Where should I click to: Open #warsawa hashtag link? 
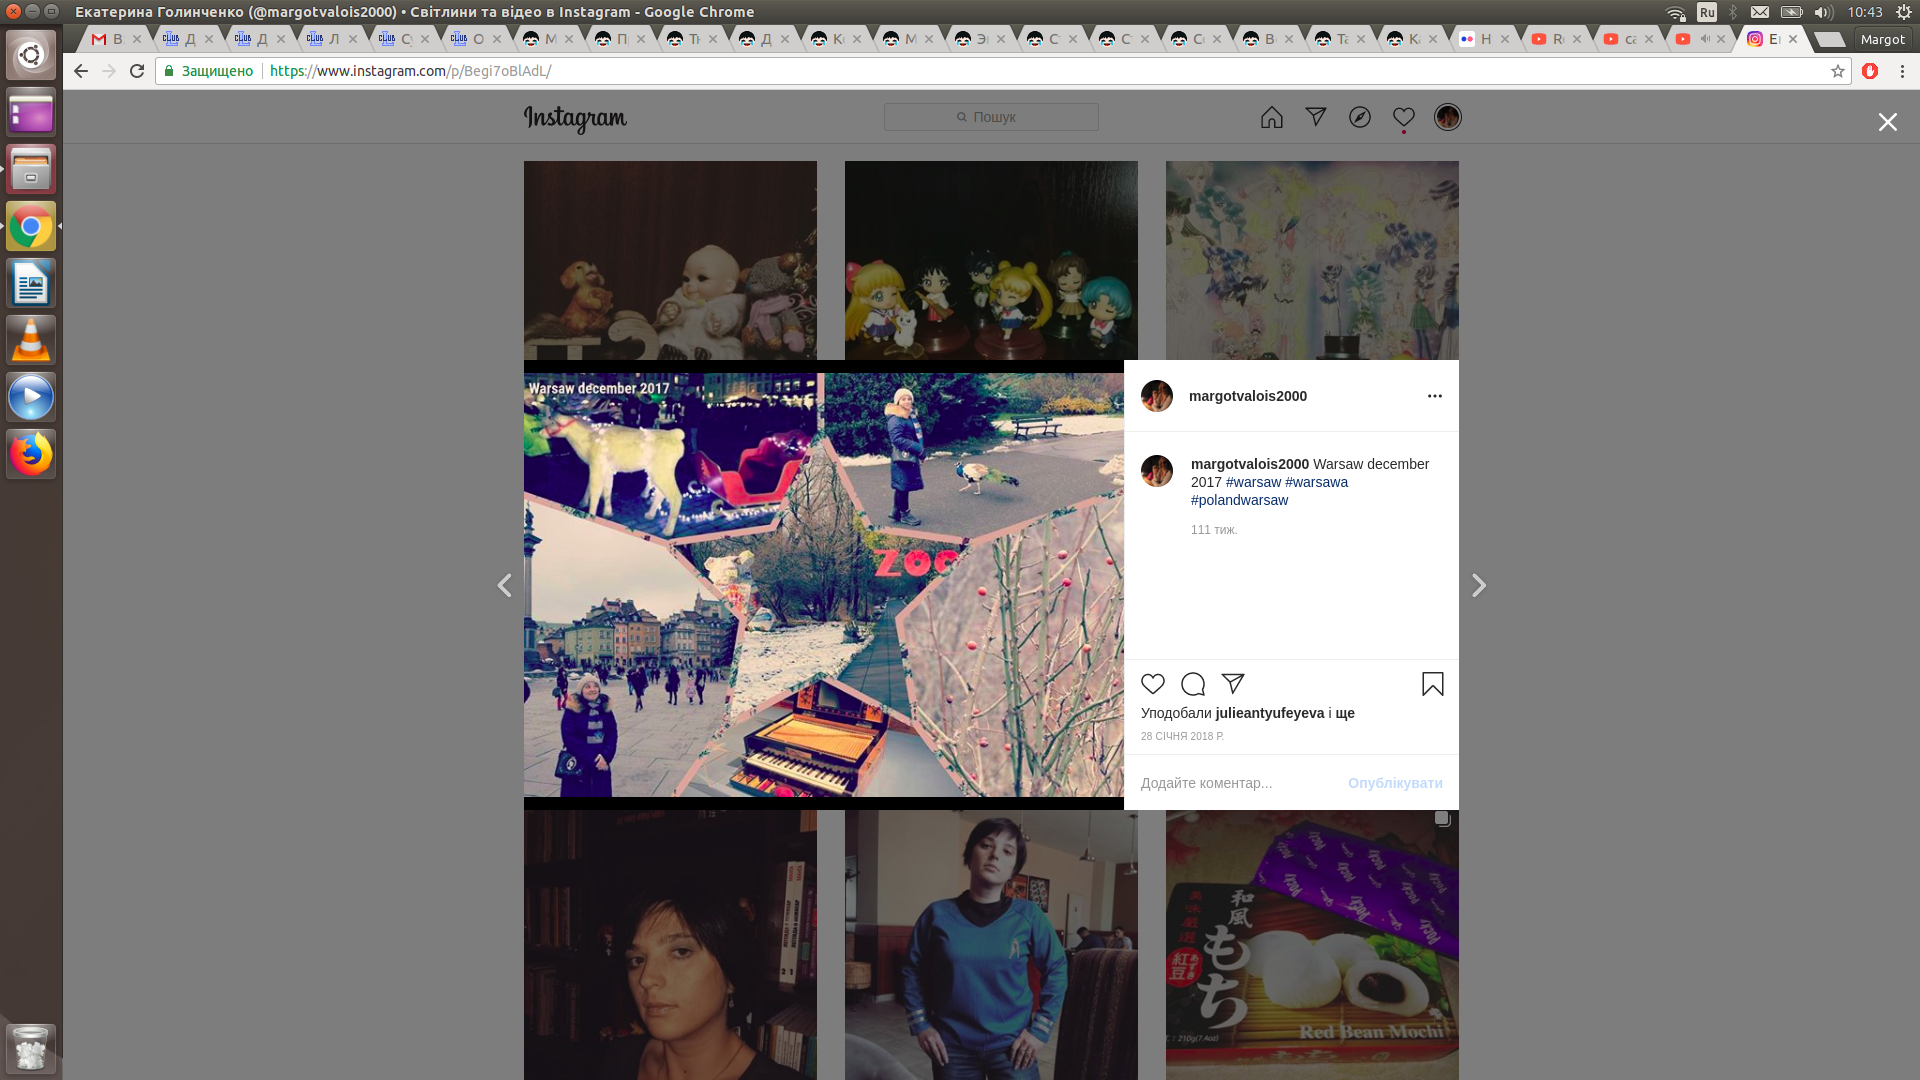[x=1316, y=482]
